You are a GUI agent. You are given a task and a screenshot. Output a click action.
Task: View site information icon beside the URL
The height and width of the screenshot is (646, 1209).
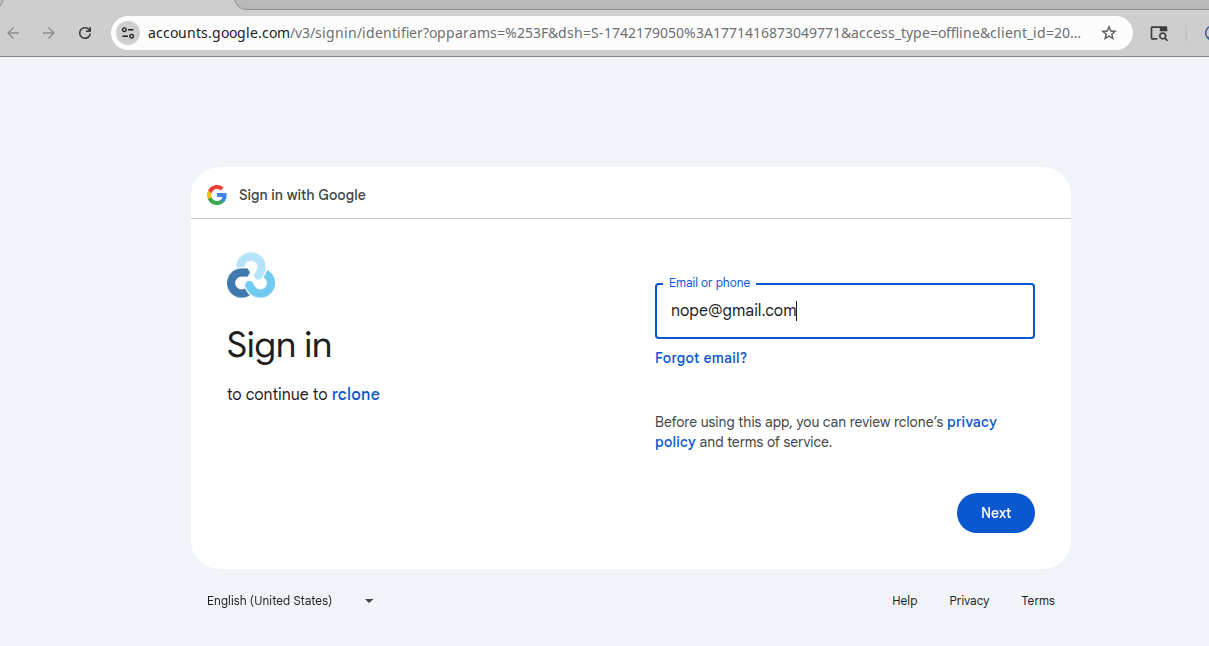127,33
